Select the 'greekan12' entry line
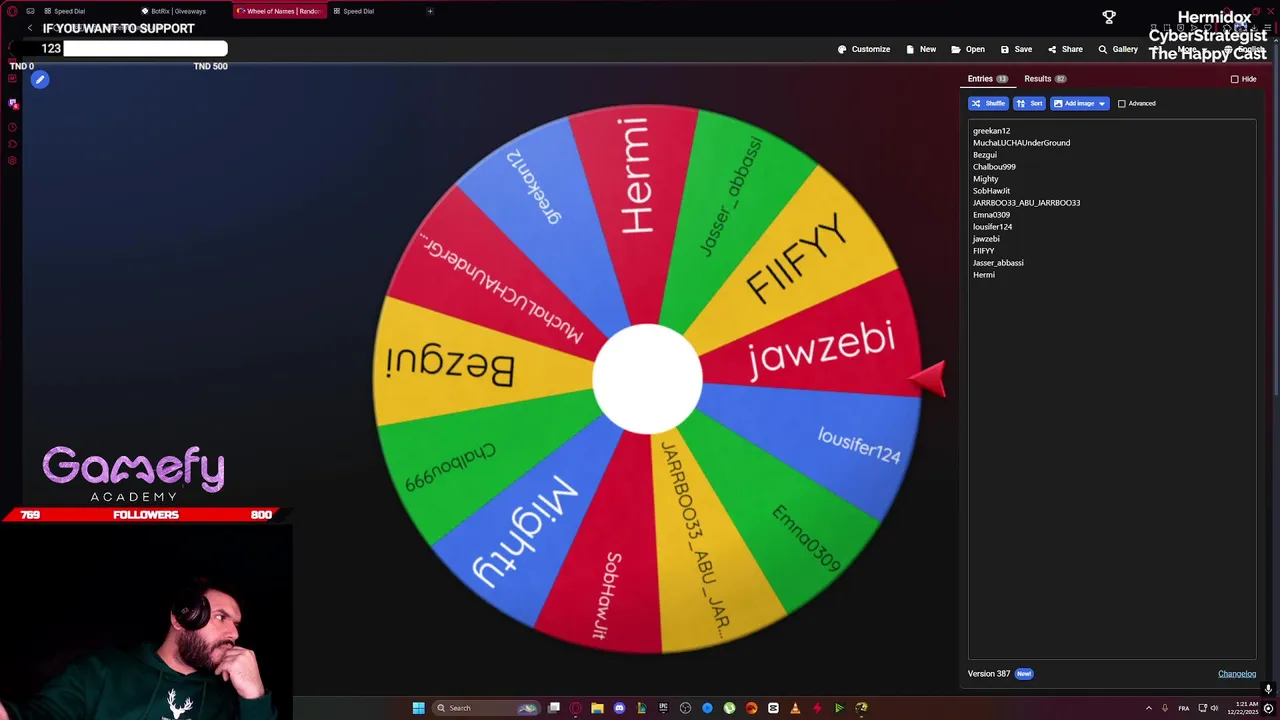1280x720 pixels. coord(991,131)
